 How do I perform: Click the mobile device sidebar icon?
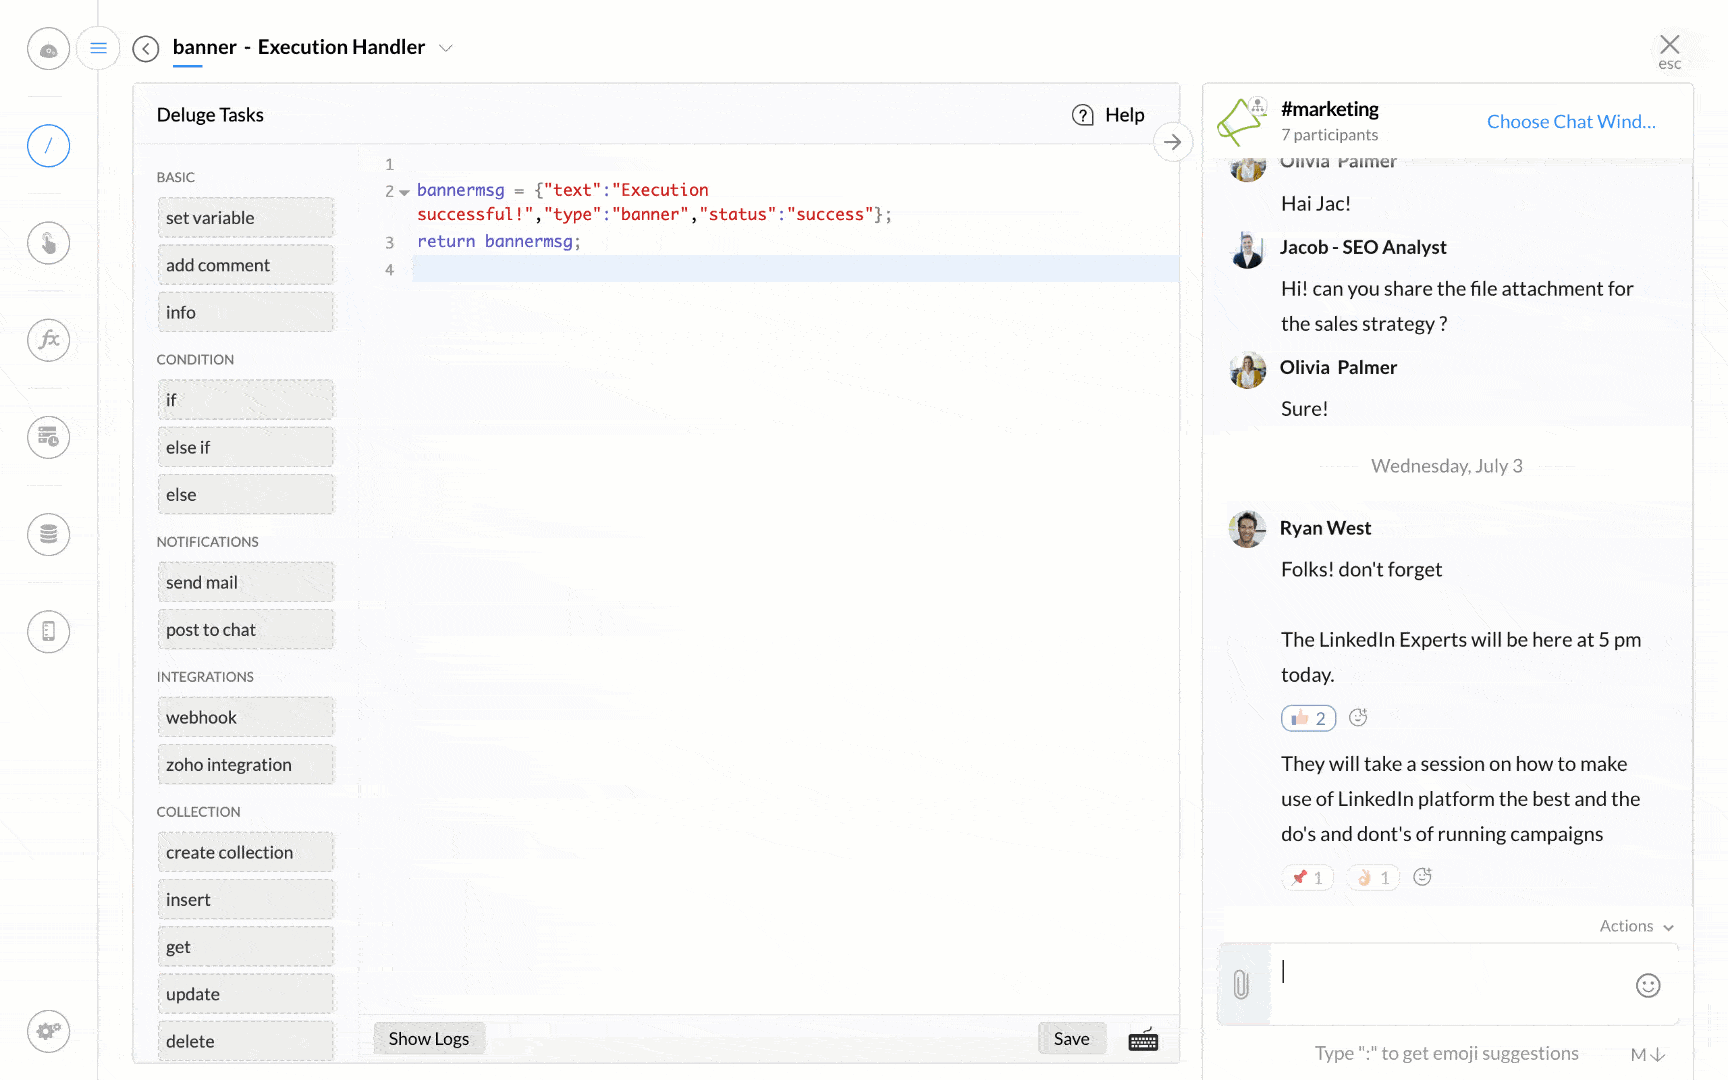point(48,631)
